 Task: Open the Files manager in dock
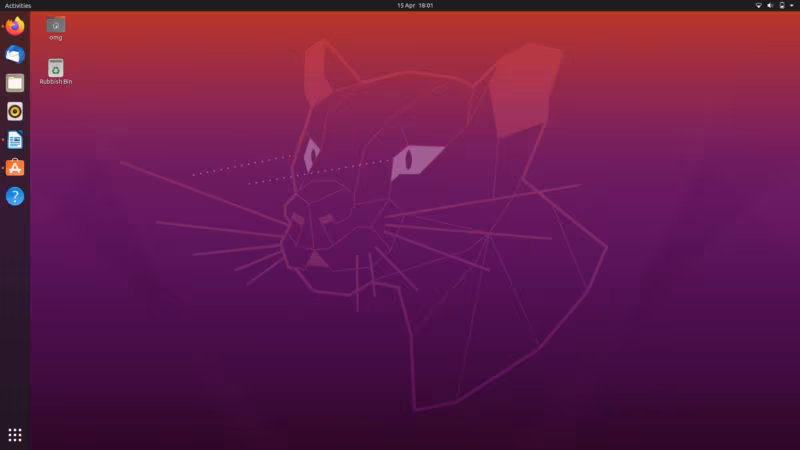15,83
